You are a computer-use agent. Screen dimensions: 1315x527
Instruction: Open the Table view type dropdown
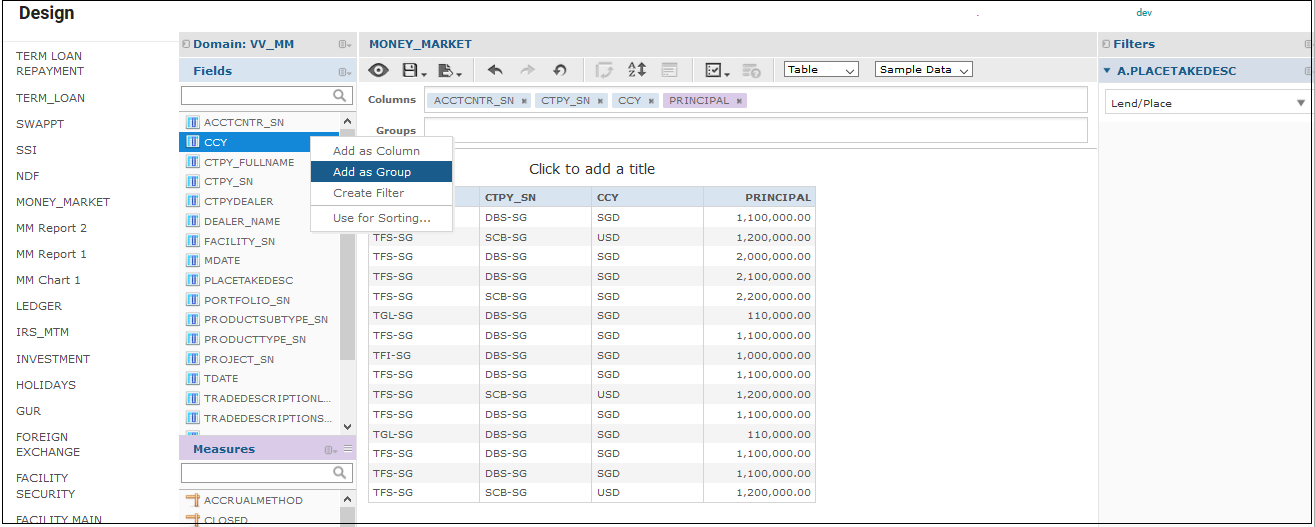pyautogui.click(x=821, y=70)
